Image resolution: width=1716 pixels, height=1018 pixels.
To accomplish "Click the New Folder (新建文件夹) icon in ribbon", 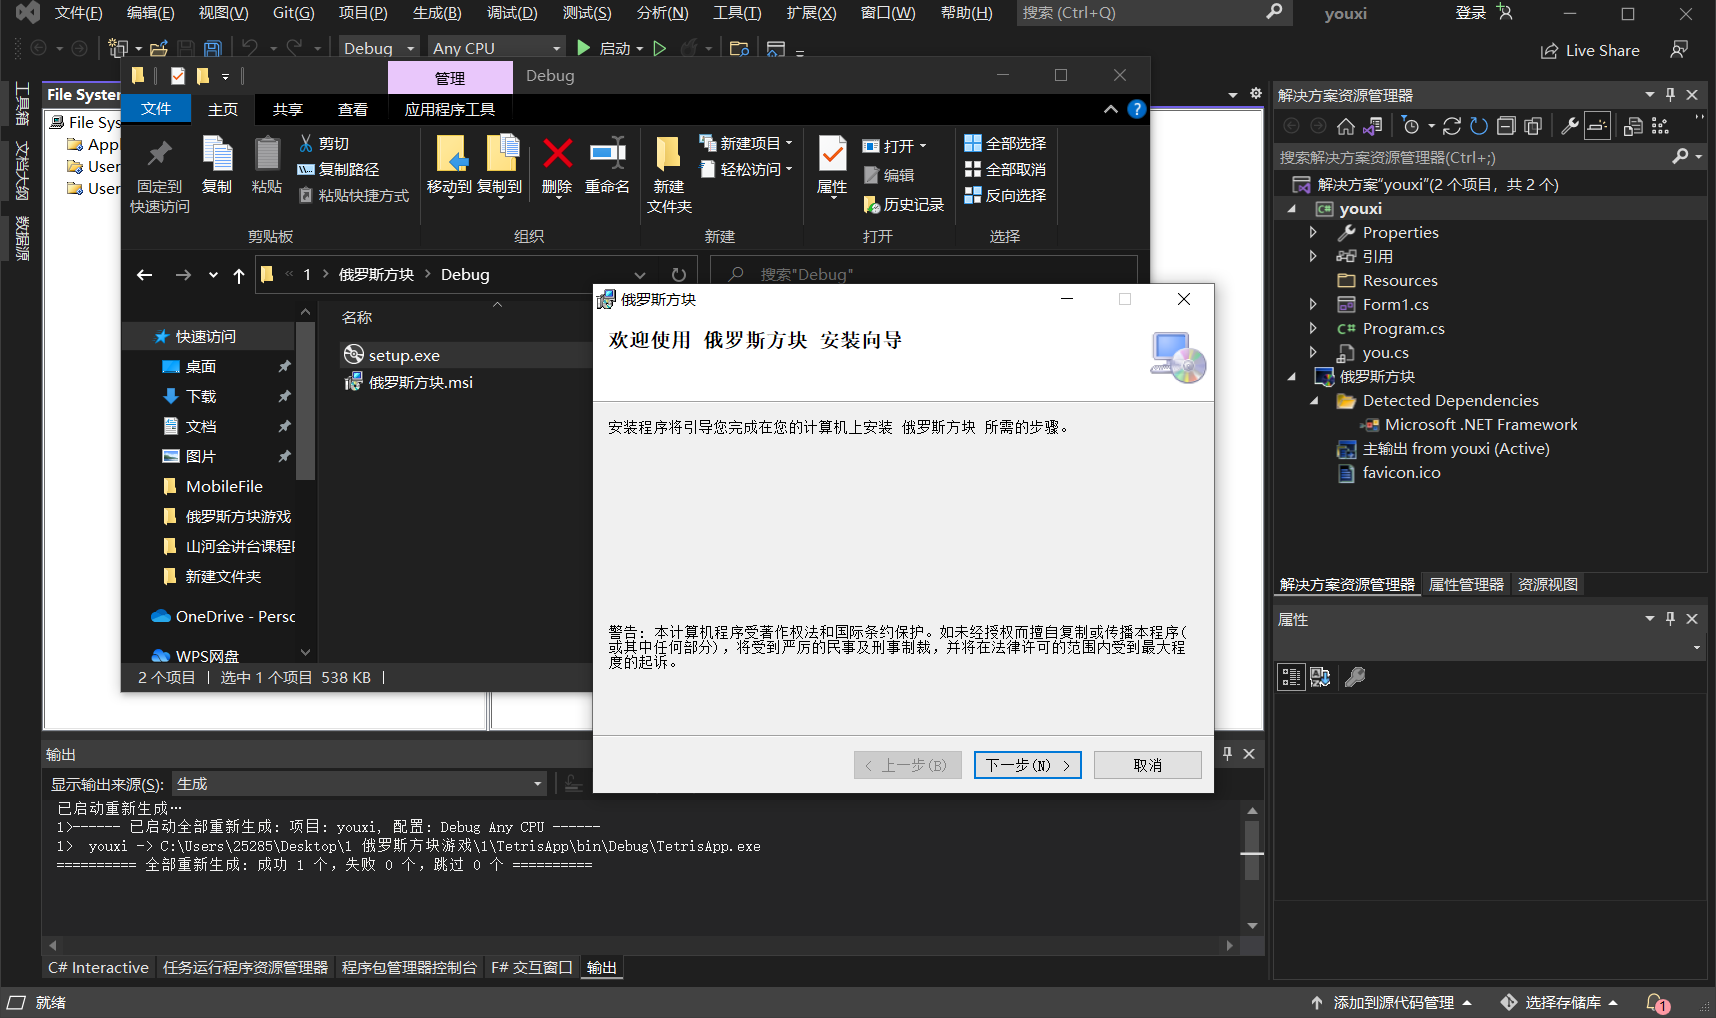I will 668,154.
